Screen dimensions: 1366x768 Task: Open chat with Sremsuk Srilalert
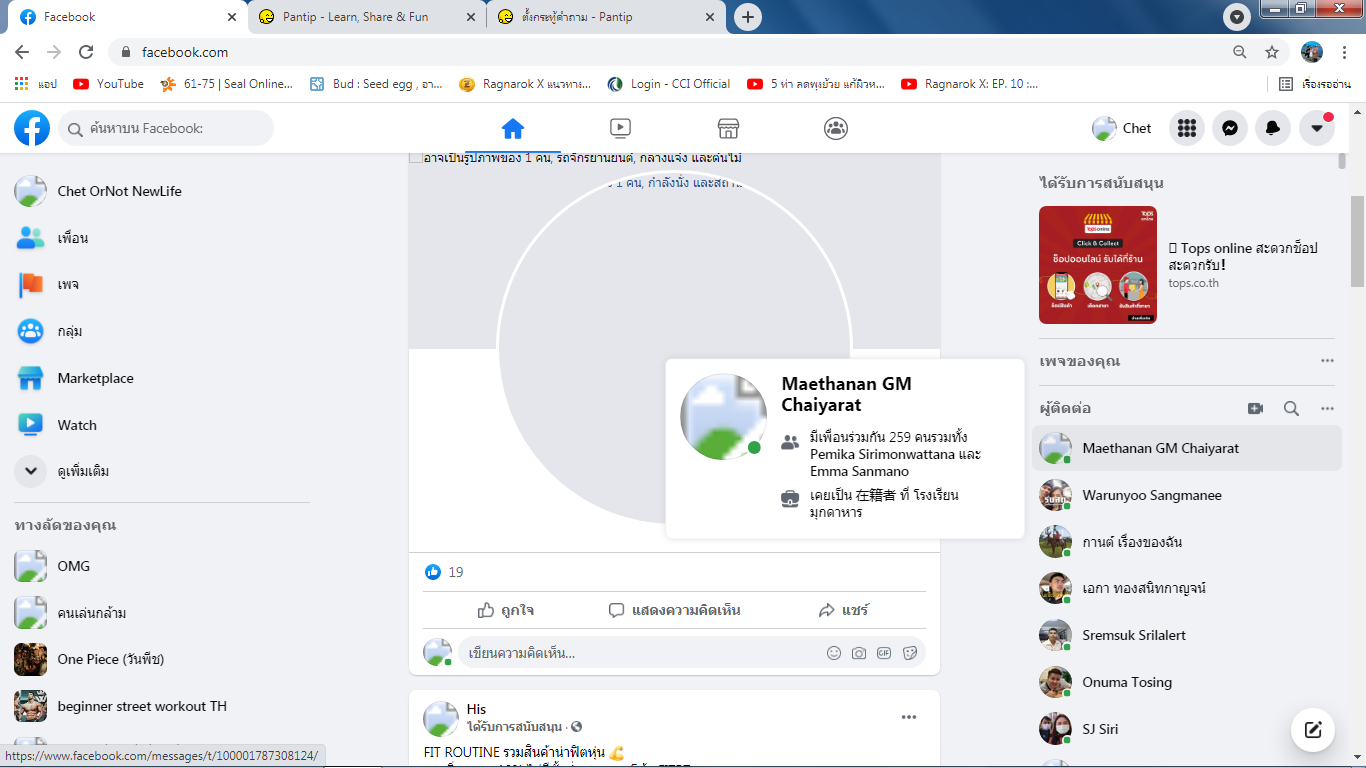coord(1187,635)
